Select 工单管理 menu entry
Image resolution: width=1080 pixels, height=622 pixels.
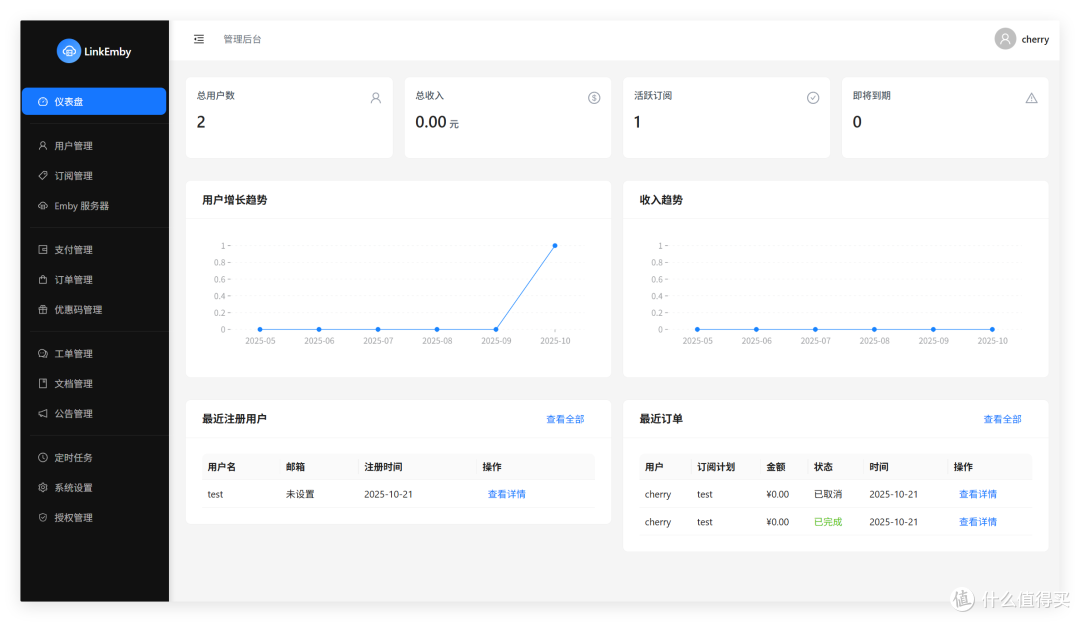tap(94, 353)
